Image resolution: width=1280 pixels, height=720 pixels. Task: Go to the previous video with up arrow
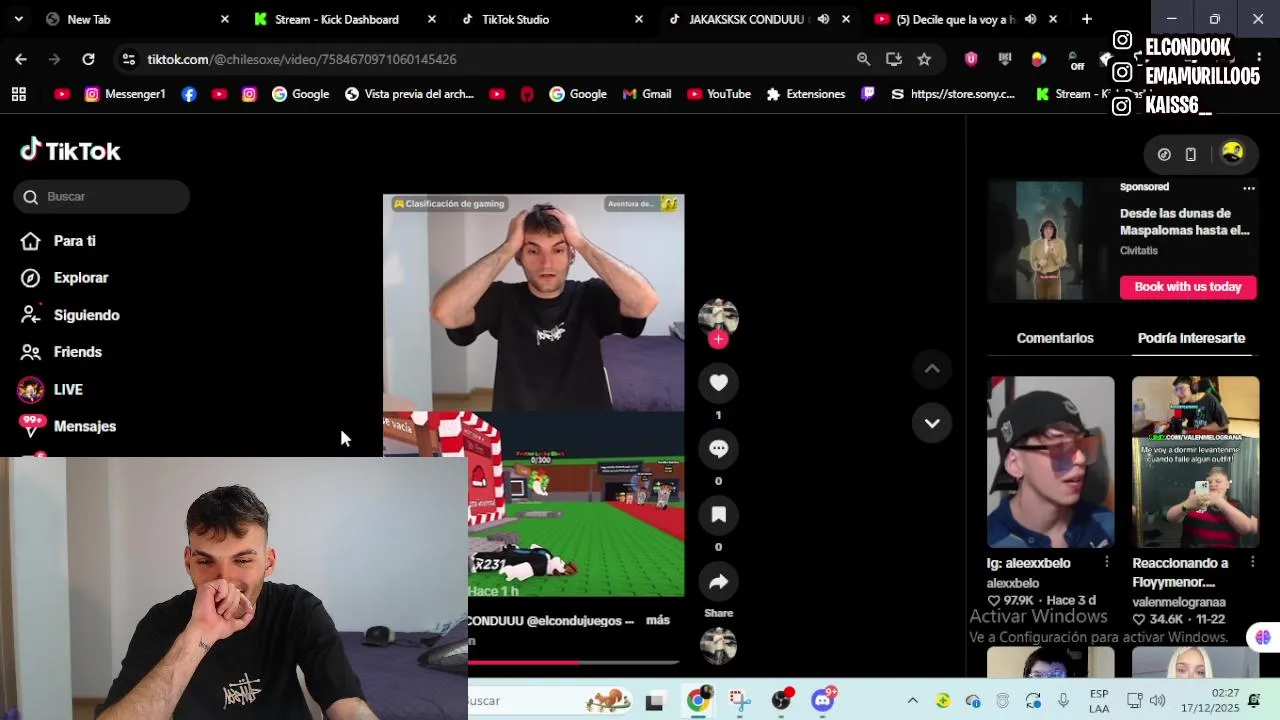tap(932, 369)
